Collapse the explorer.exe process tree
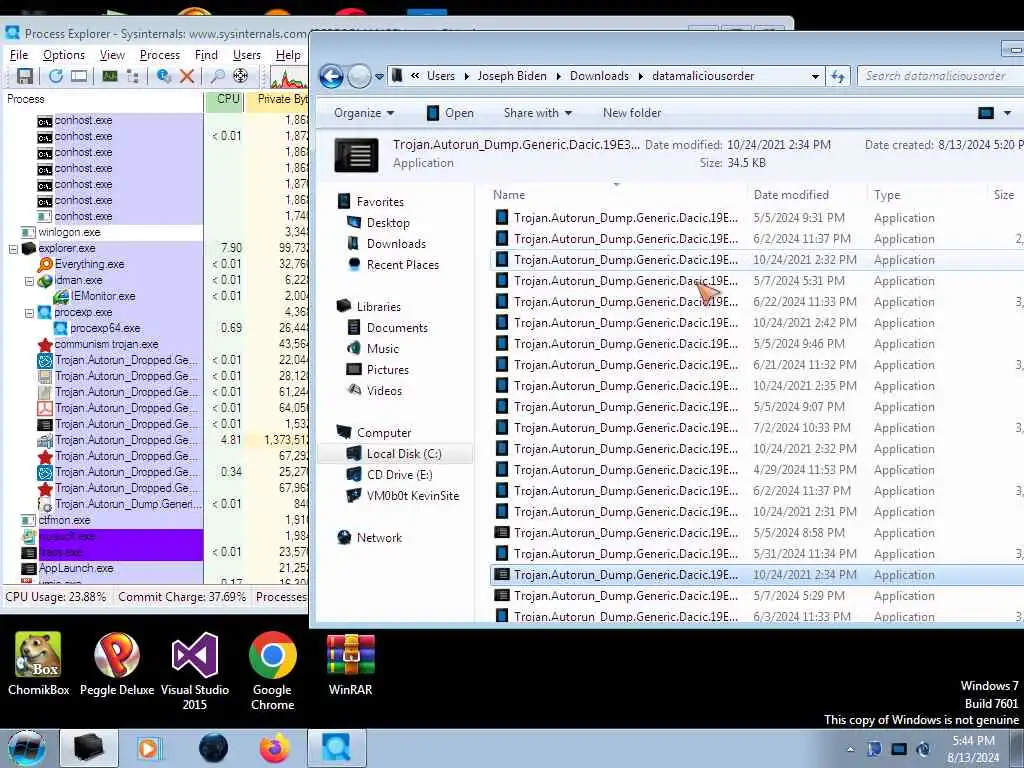This screenshot has width=1024, height=768. tap(13, 249)
